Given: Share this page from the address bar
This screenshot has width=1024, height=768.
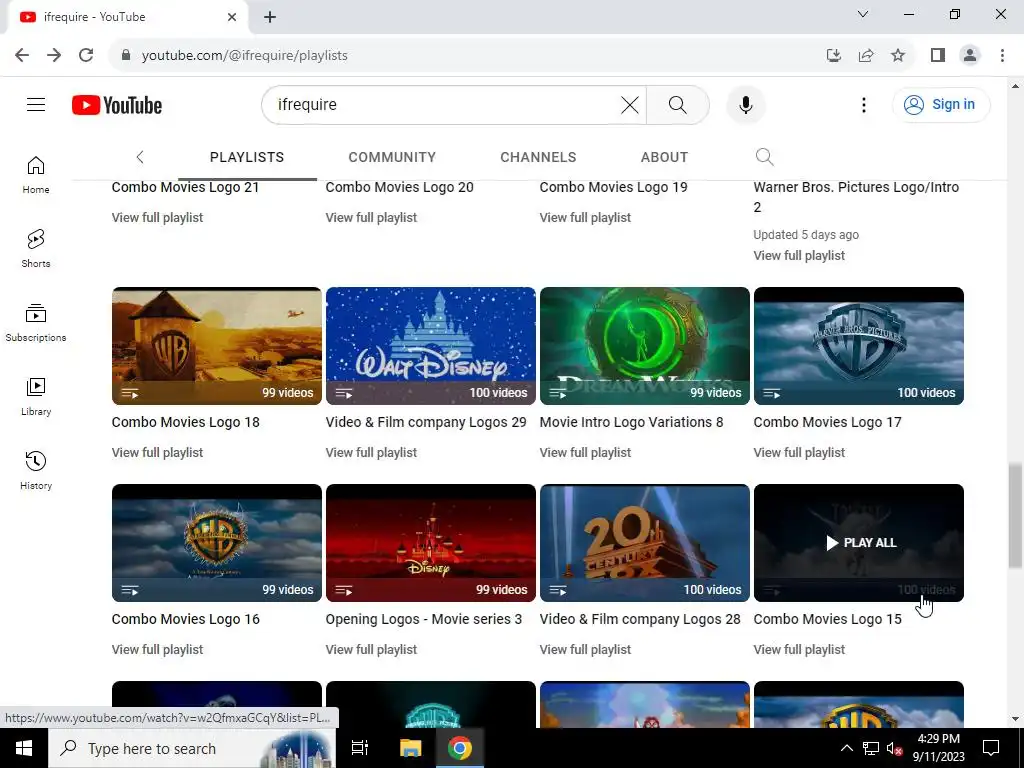Looking at the screenshot, I should (866, 55).
